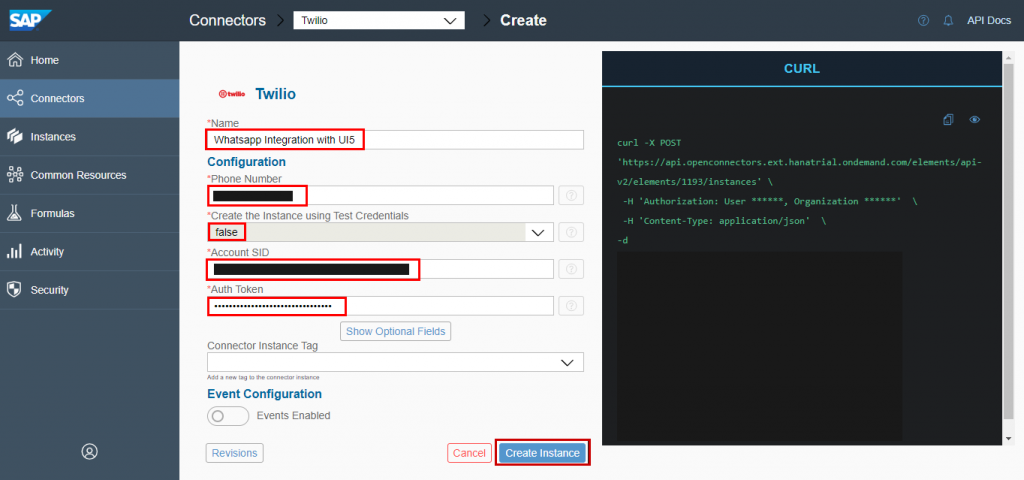This screenshot has width=1024, height=480.
Task: Click into the Name input field
Action: (x=395, y=140)
